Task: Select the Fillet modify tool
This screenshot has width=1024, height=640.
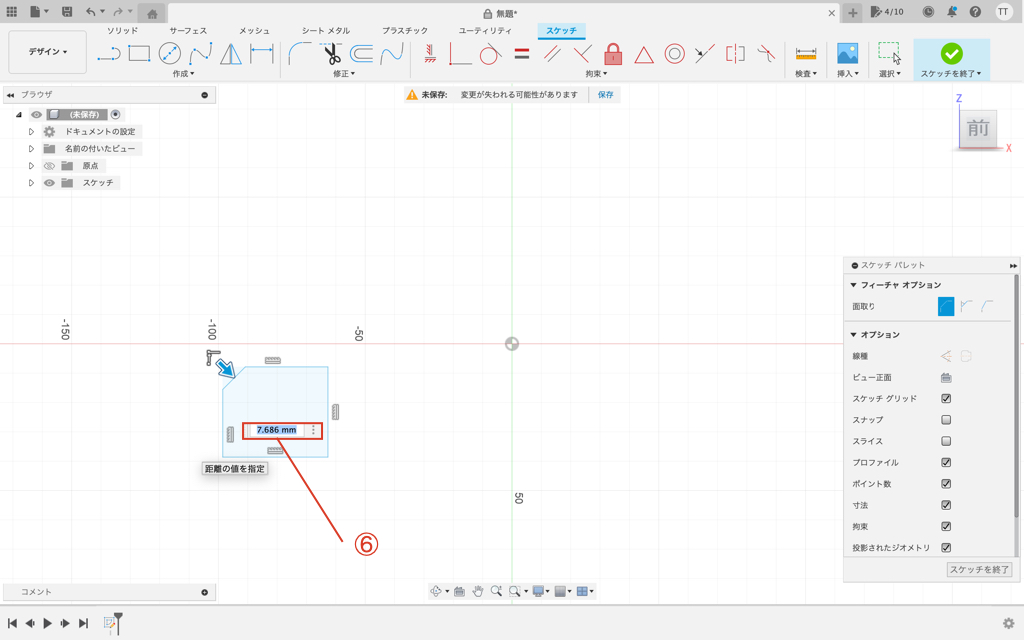Action: click(299, 54)
